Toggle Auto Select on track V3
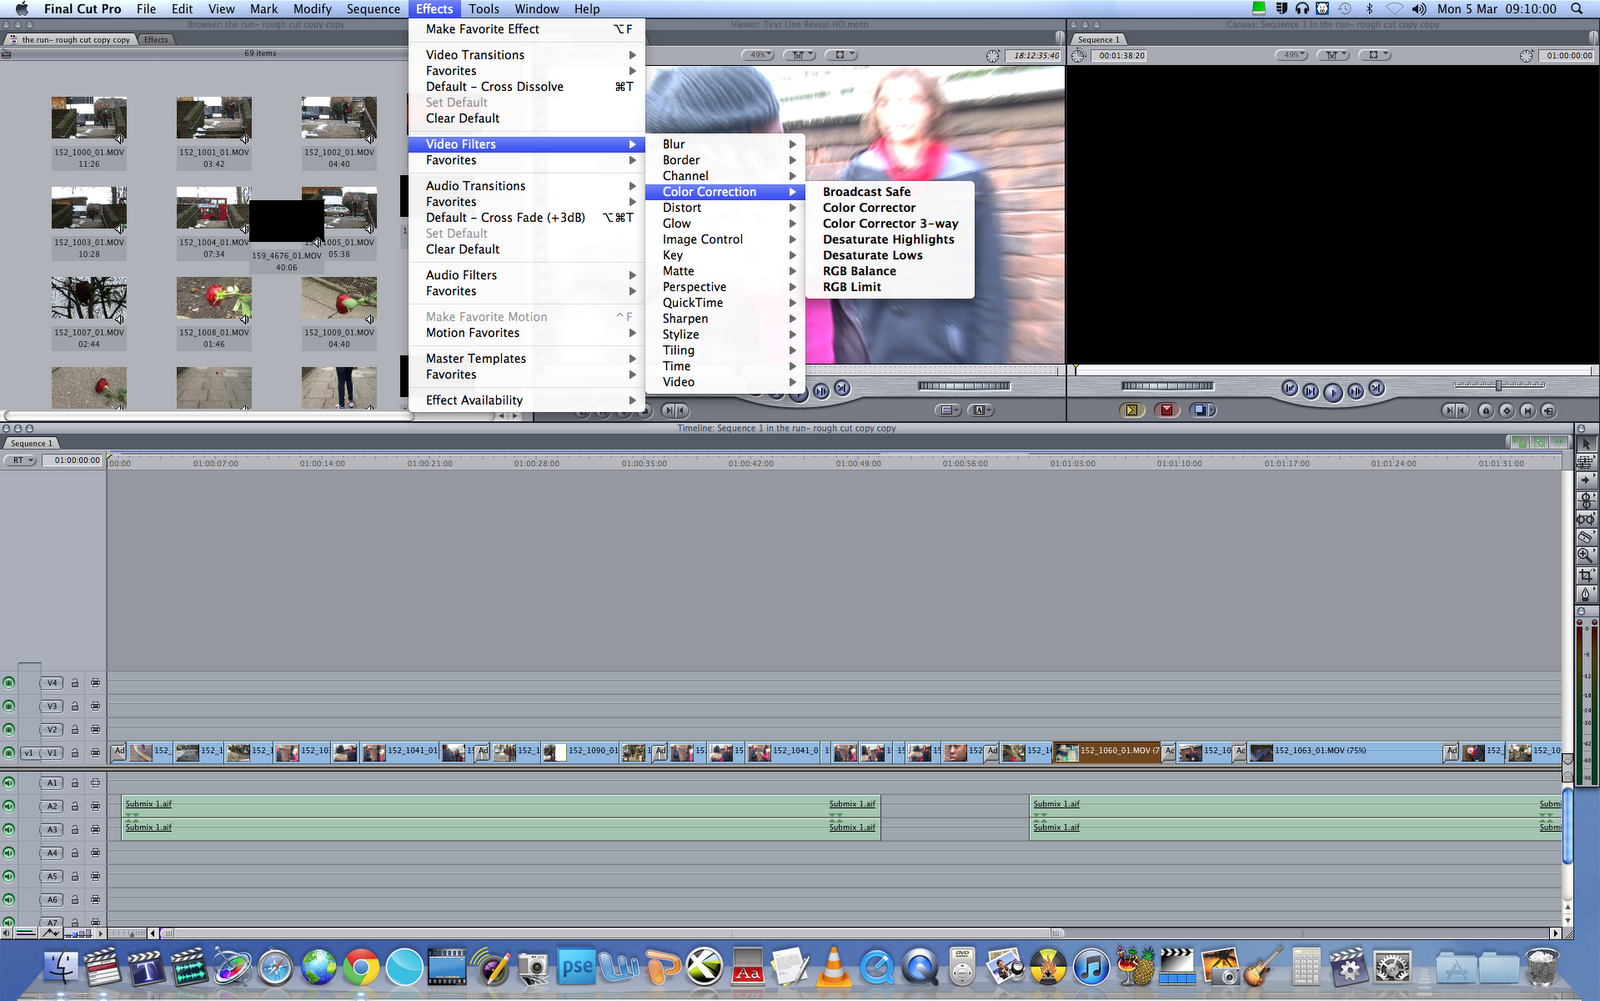The width and height of the screenshot is (1600, 1001). point(95,706)
